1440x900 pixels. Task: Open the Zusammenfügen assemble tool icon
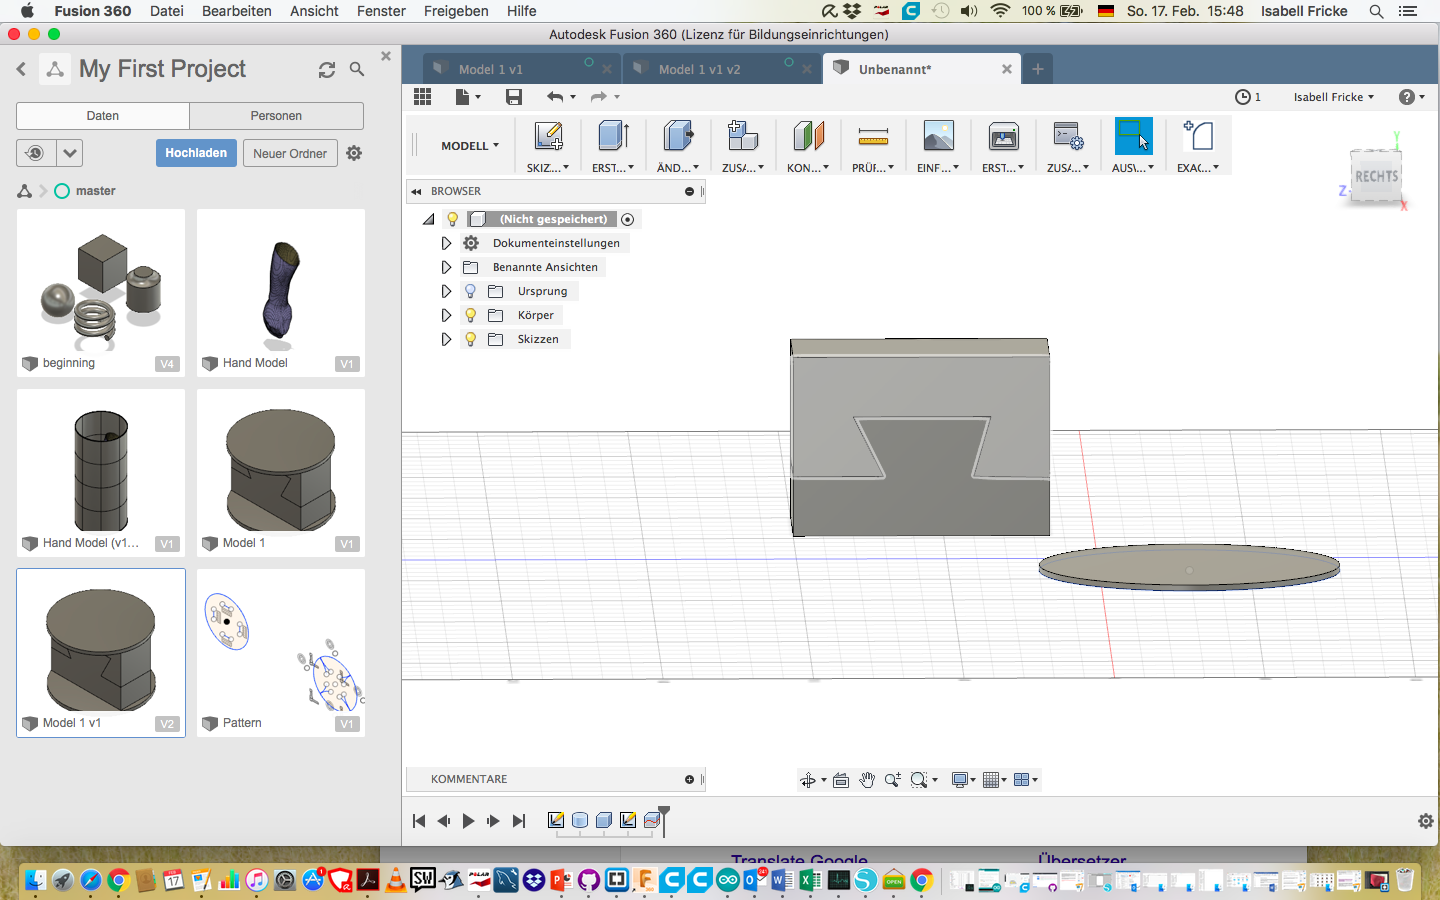click(x=743, y=137)
